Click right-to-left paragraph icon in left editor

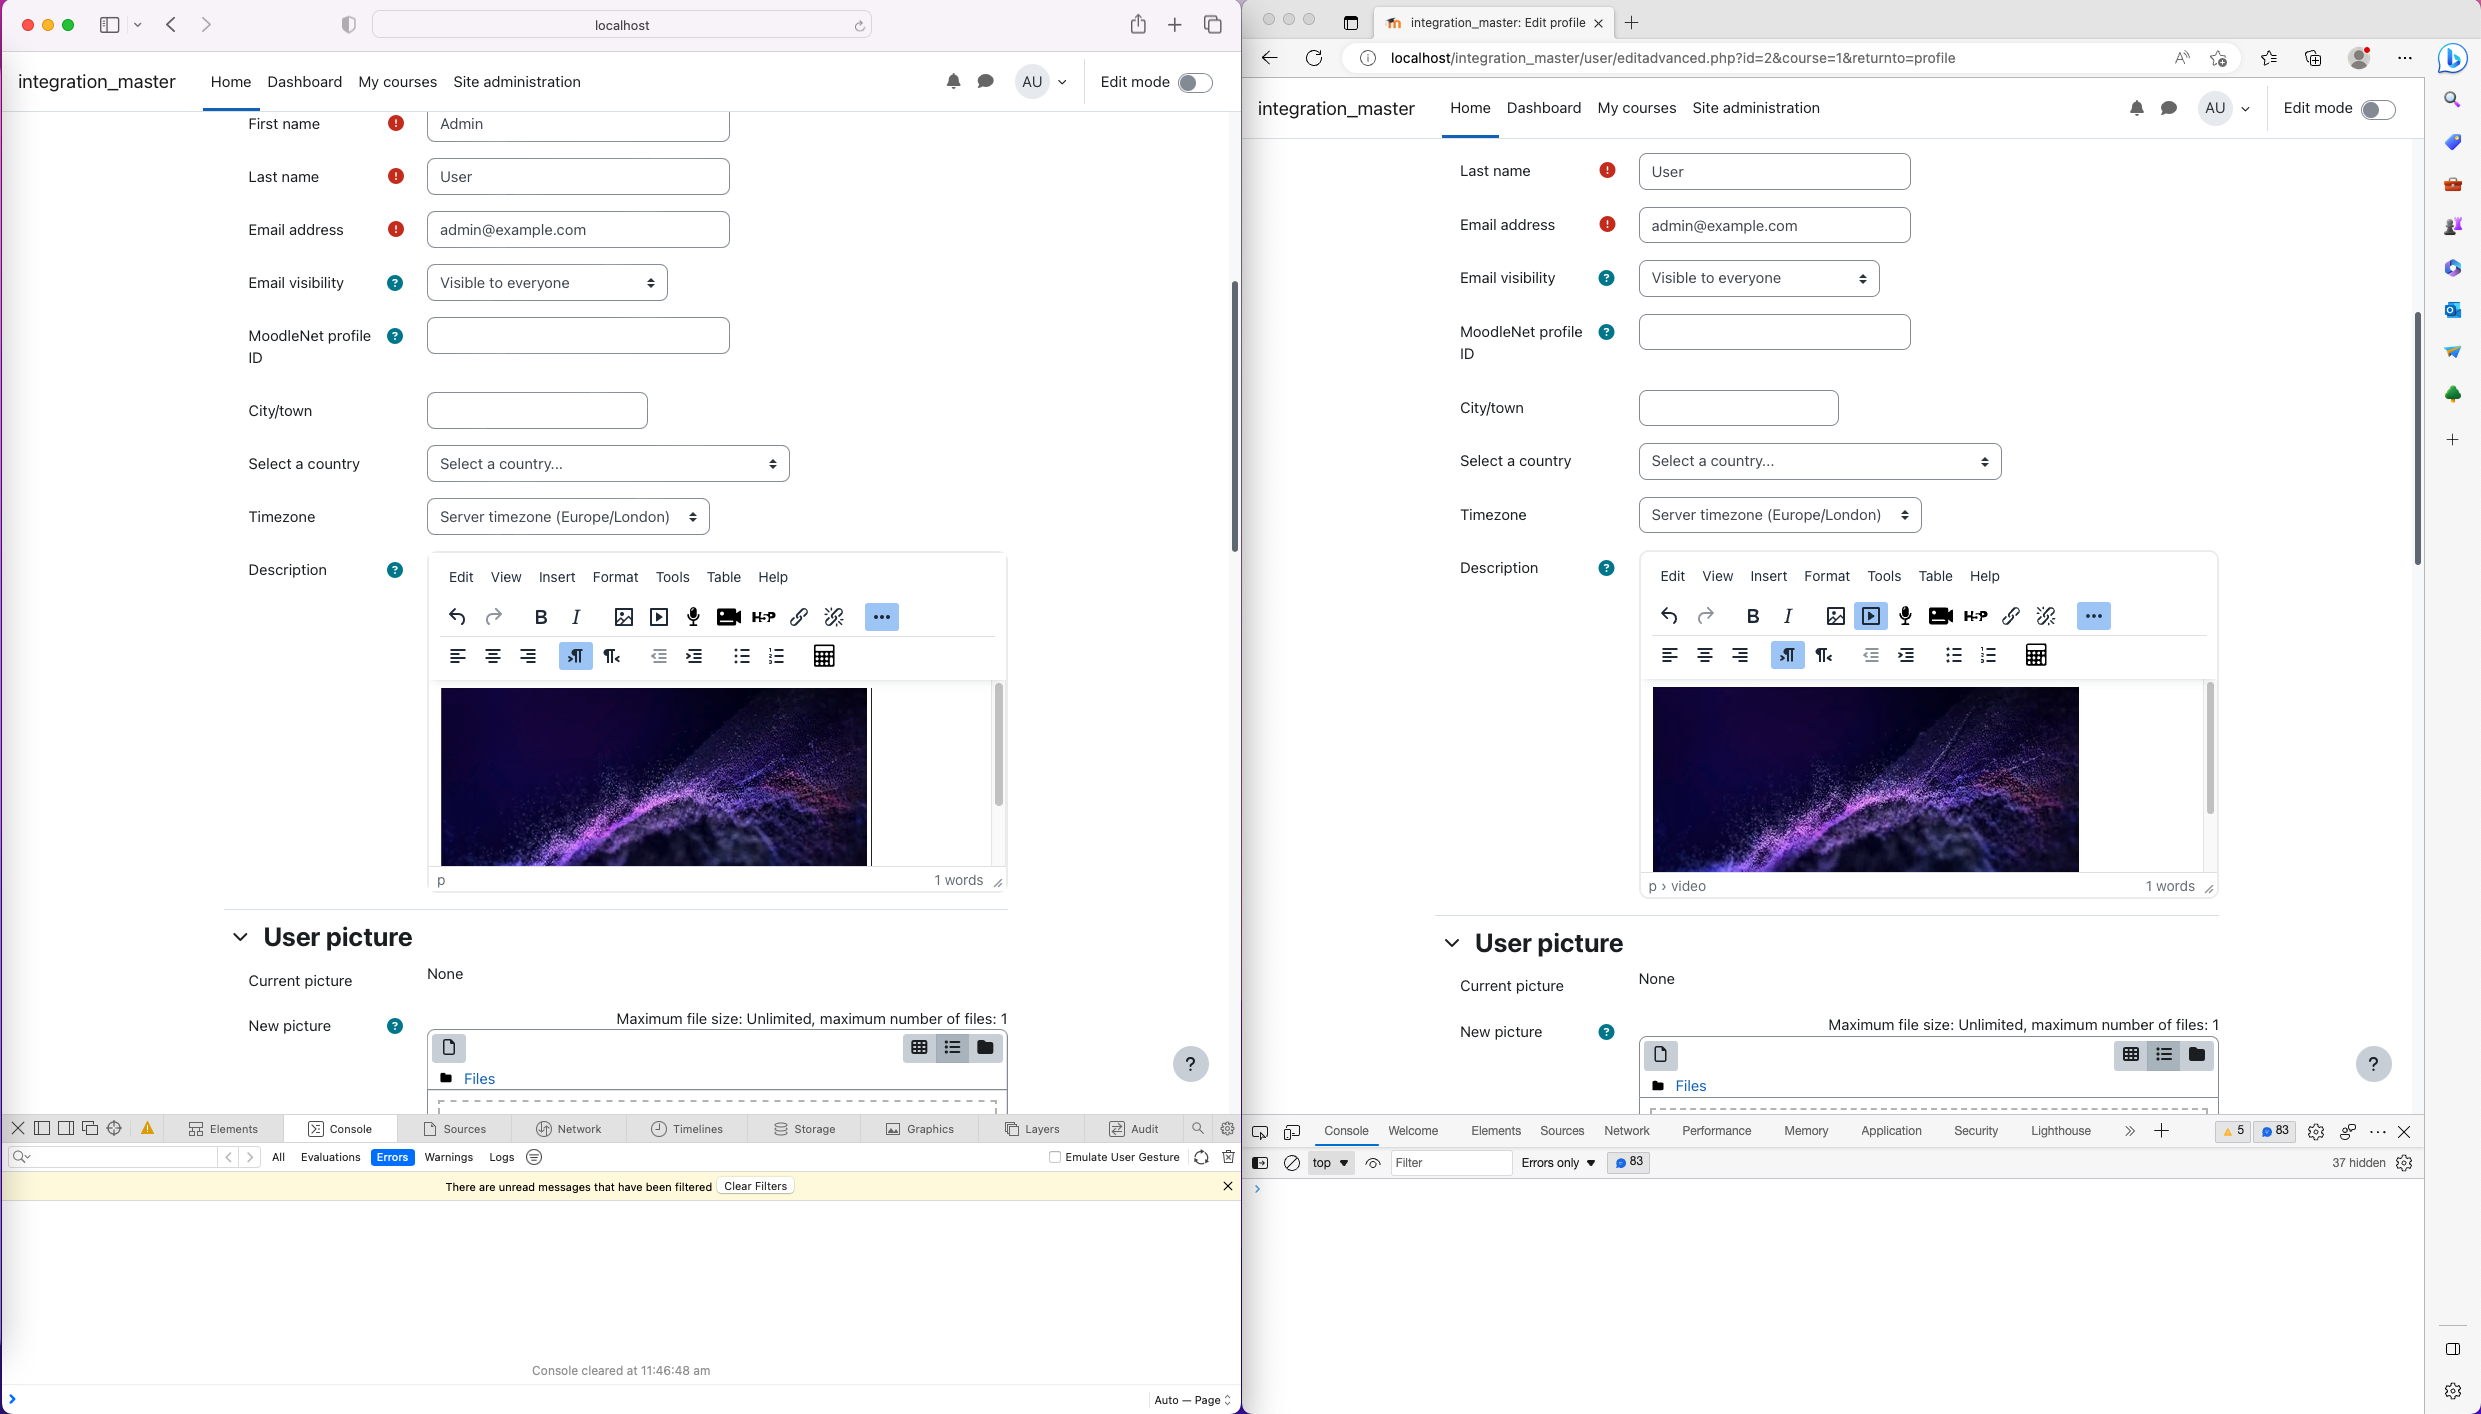pyautogui.click(x=611, y=656)
